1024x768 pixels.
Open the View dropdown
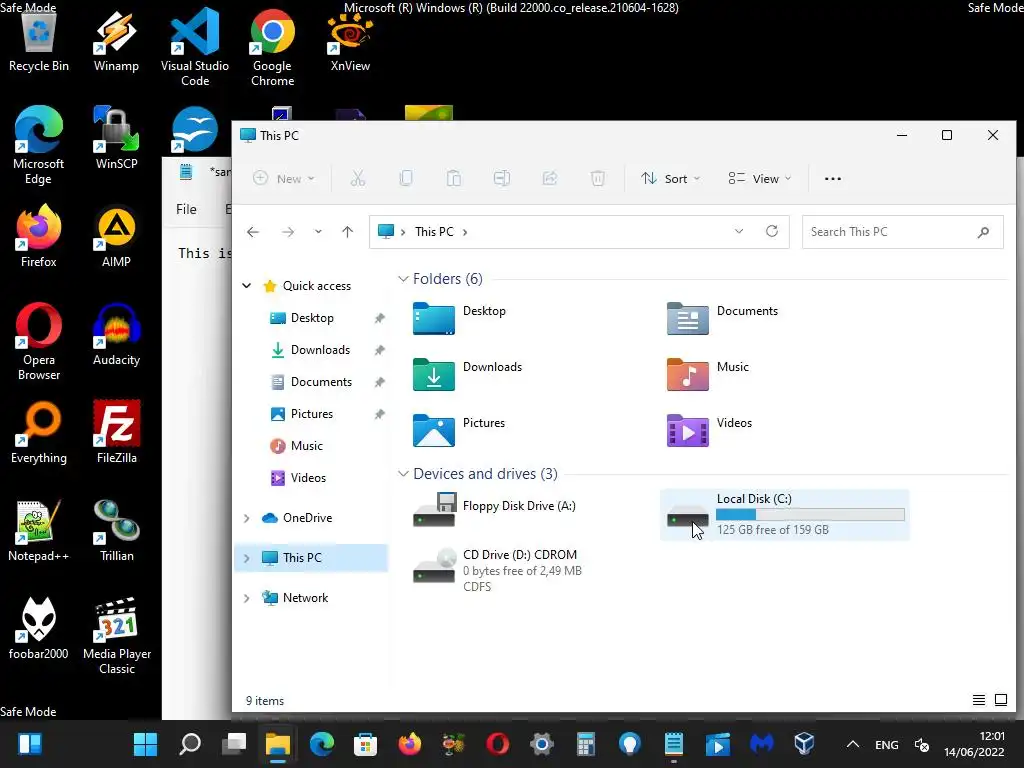(x=760, y=178)
